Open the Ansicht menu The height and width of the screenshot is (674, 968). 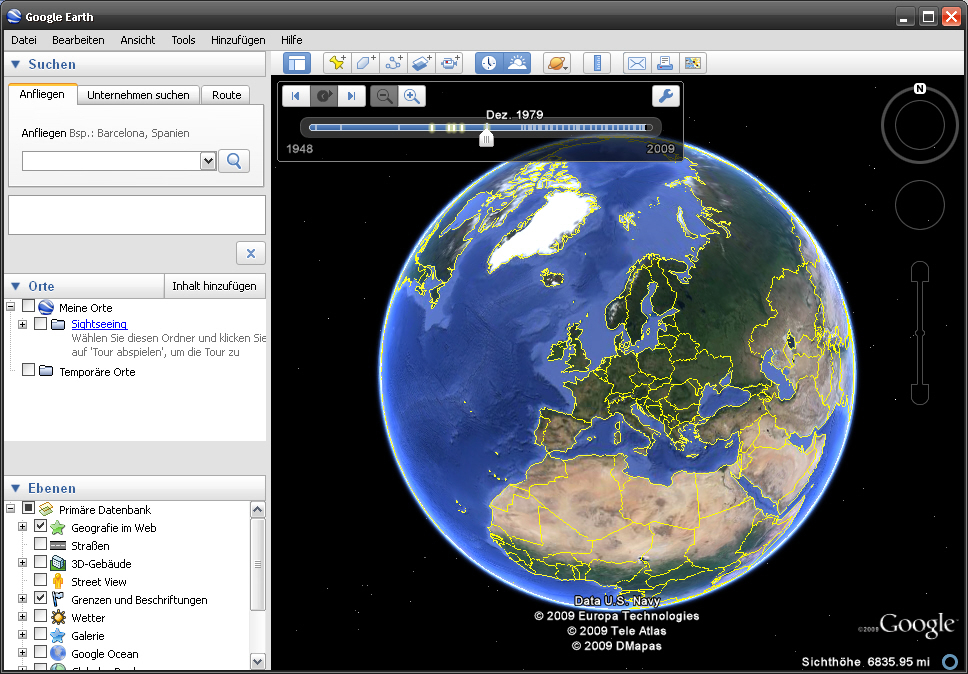tap(138, 40)
